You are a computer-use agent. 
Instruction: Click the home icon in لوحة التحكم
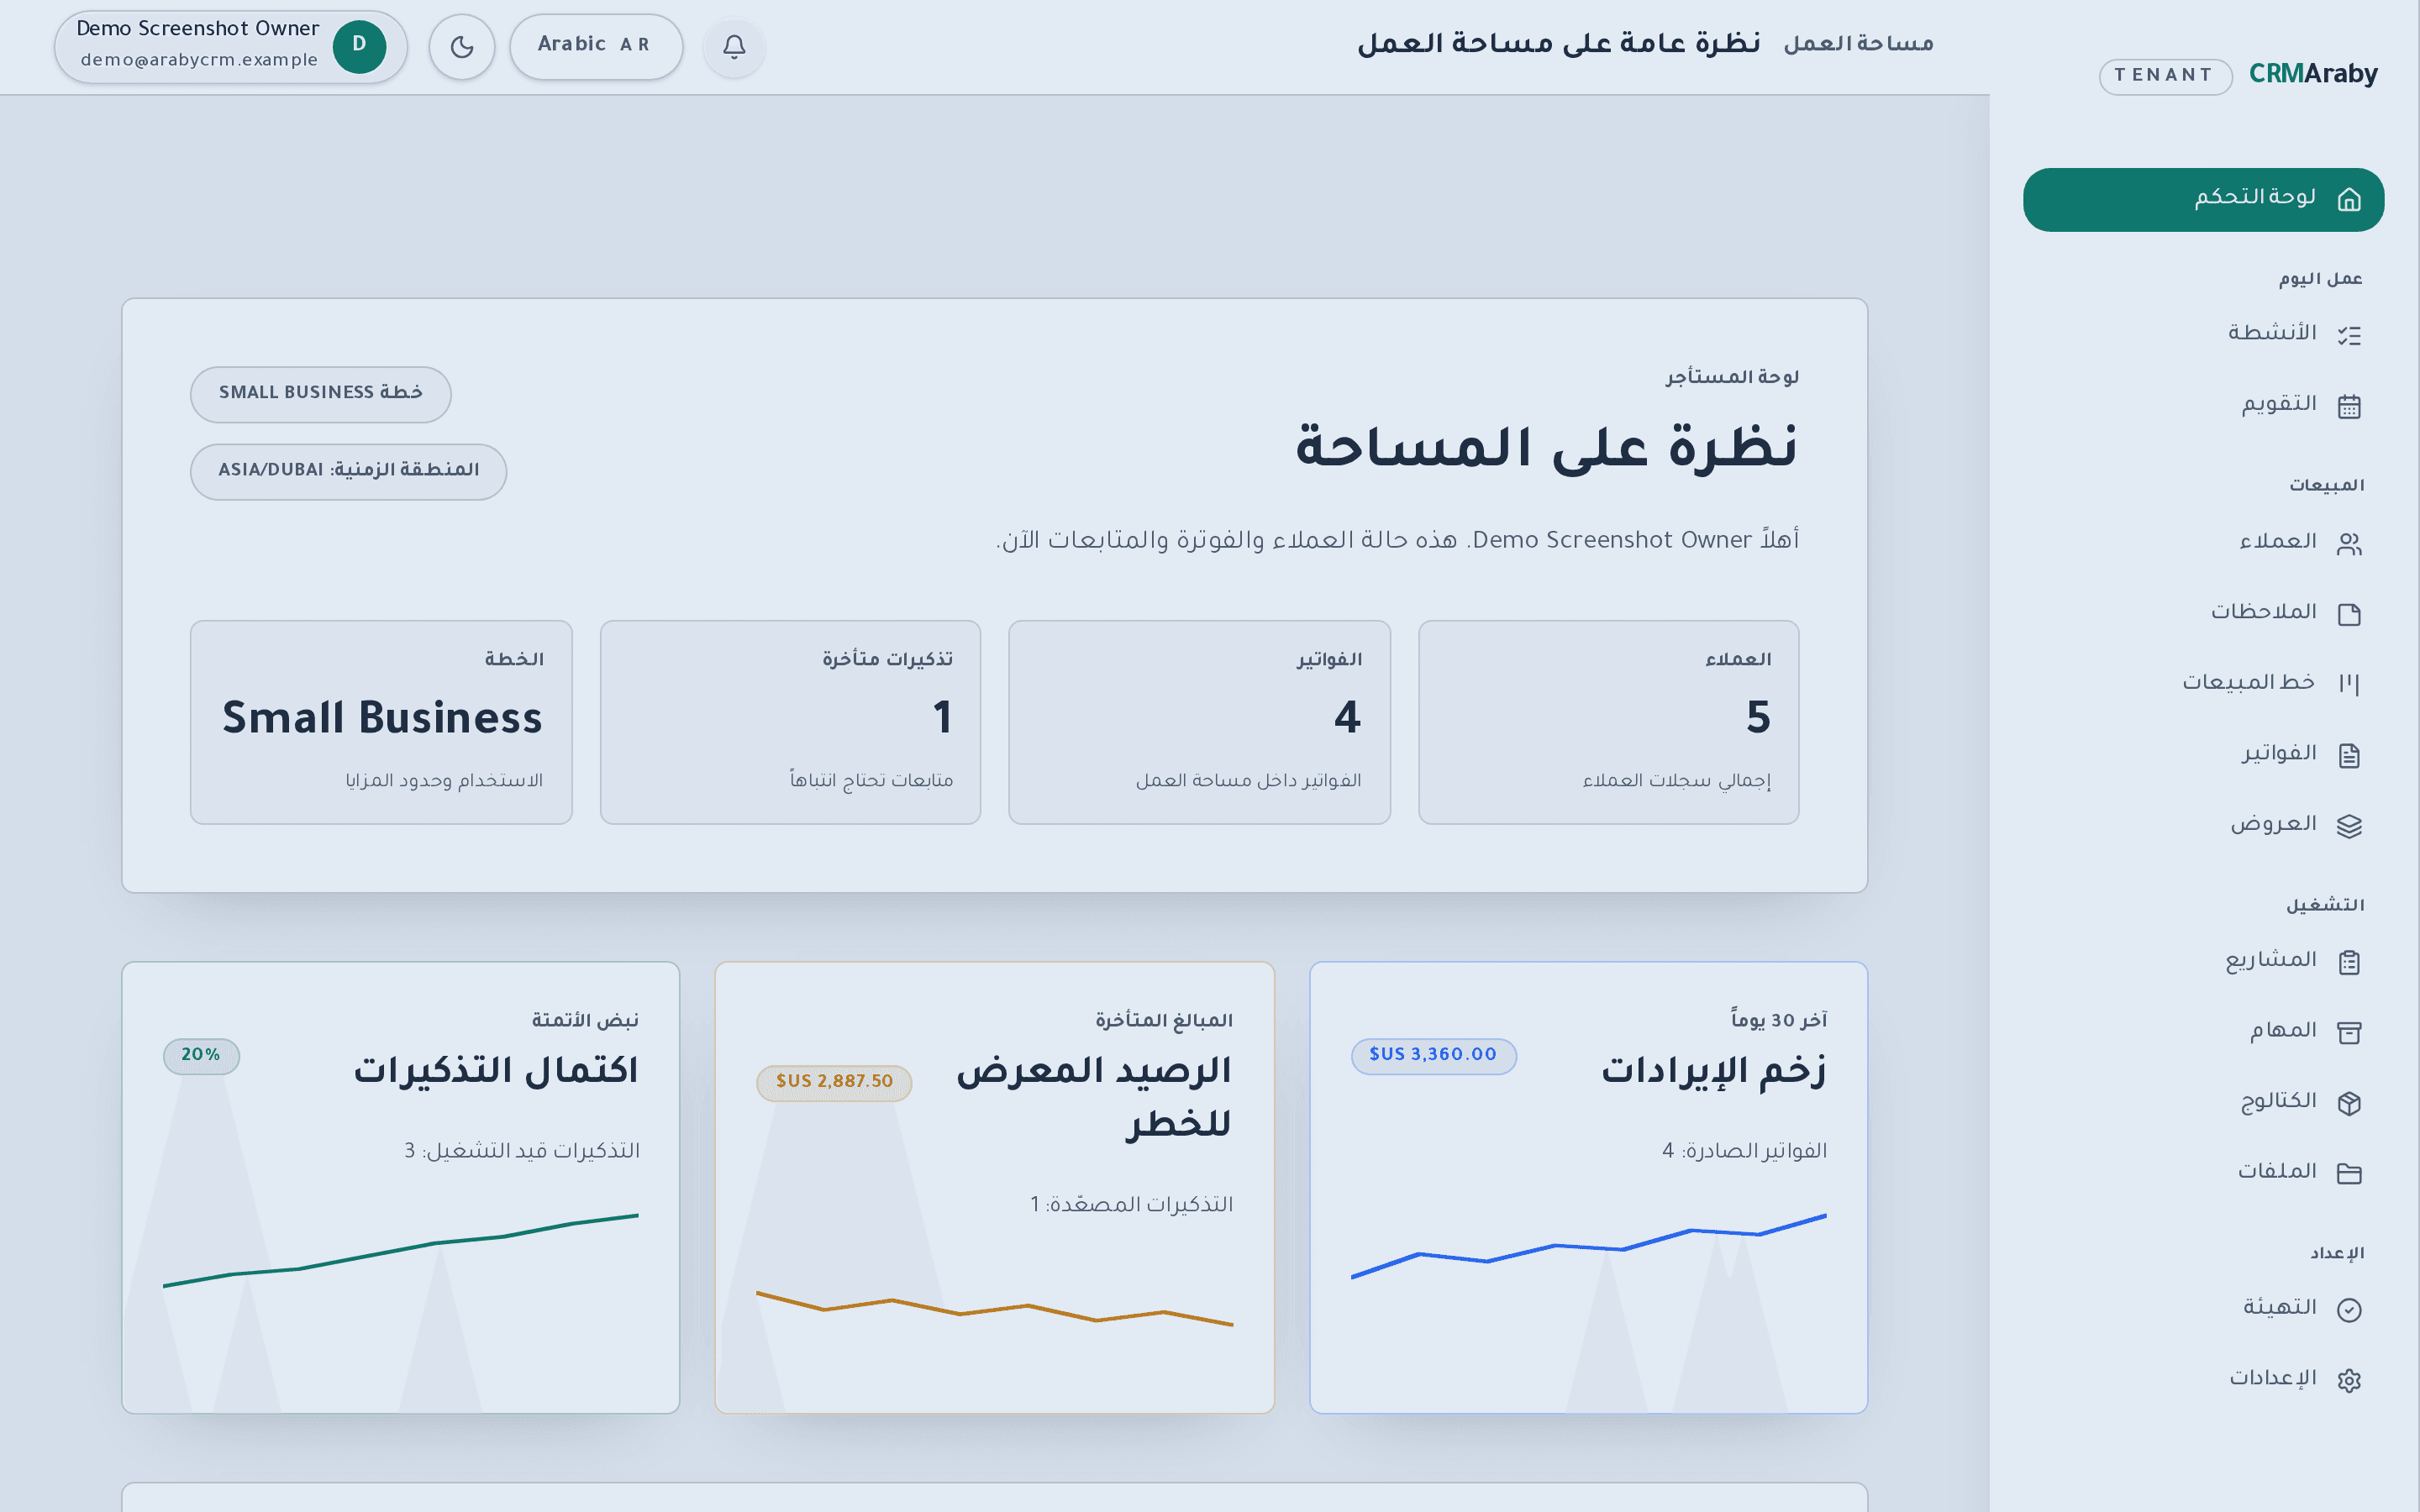(2349, 200)
